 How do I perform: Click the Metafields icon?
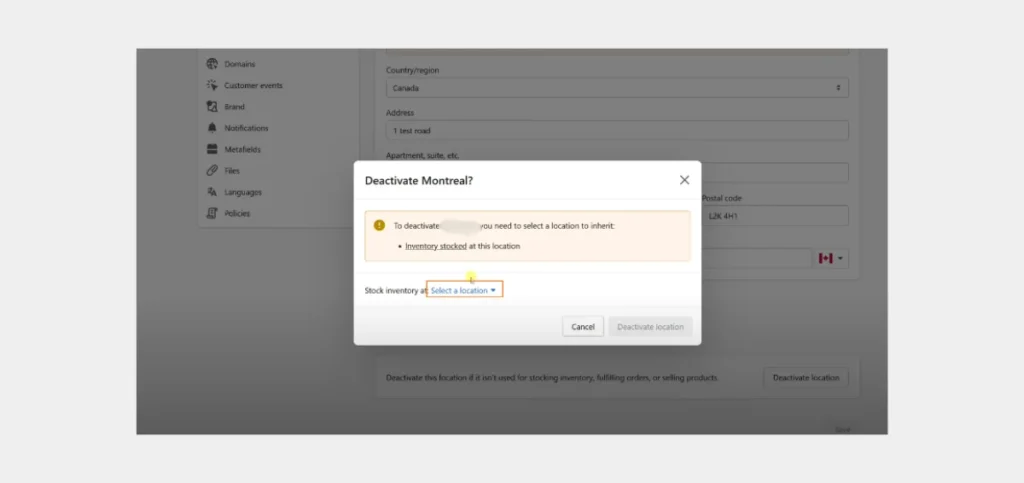click(212, 149)
